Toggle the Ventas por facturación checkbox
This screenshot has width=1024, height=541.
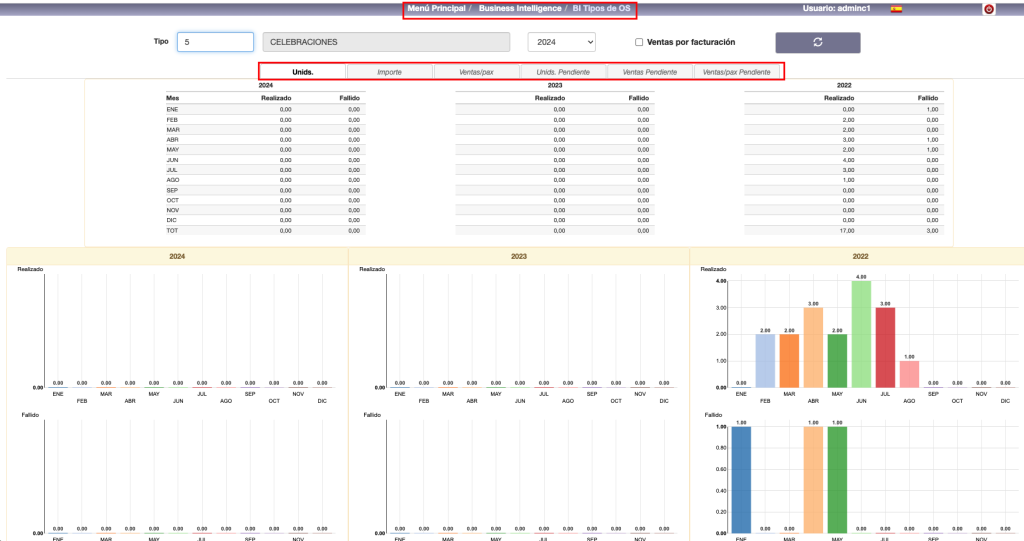click(x=639, y=42)
